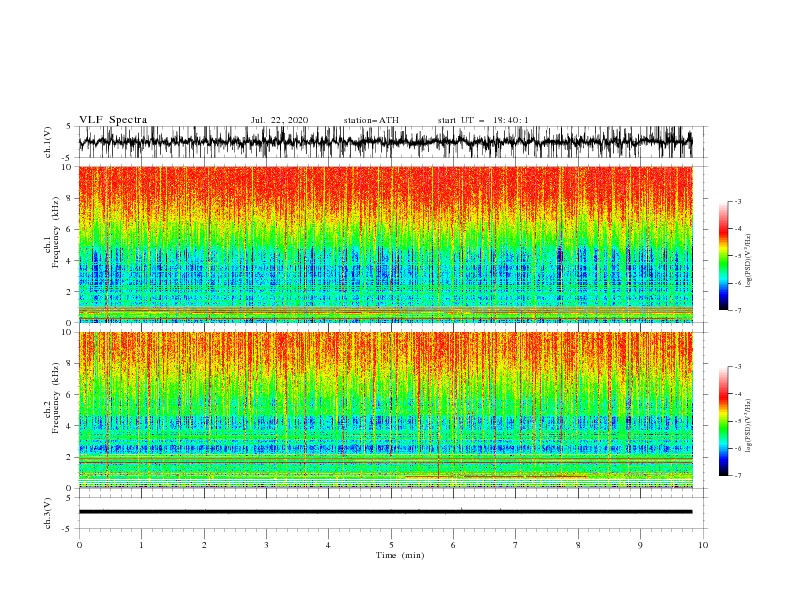Click the time axis tick label "7"

point(516,545)
